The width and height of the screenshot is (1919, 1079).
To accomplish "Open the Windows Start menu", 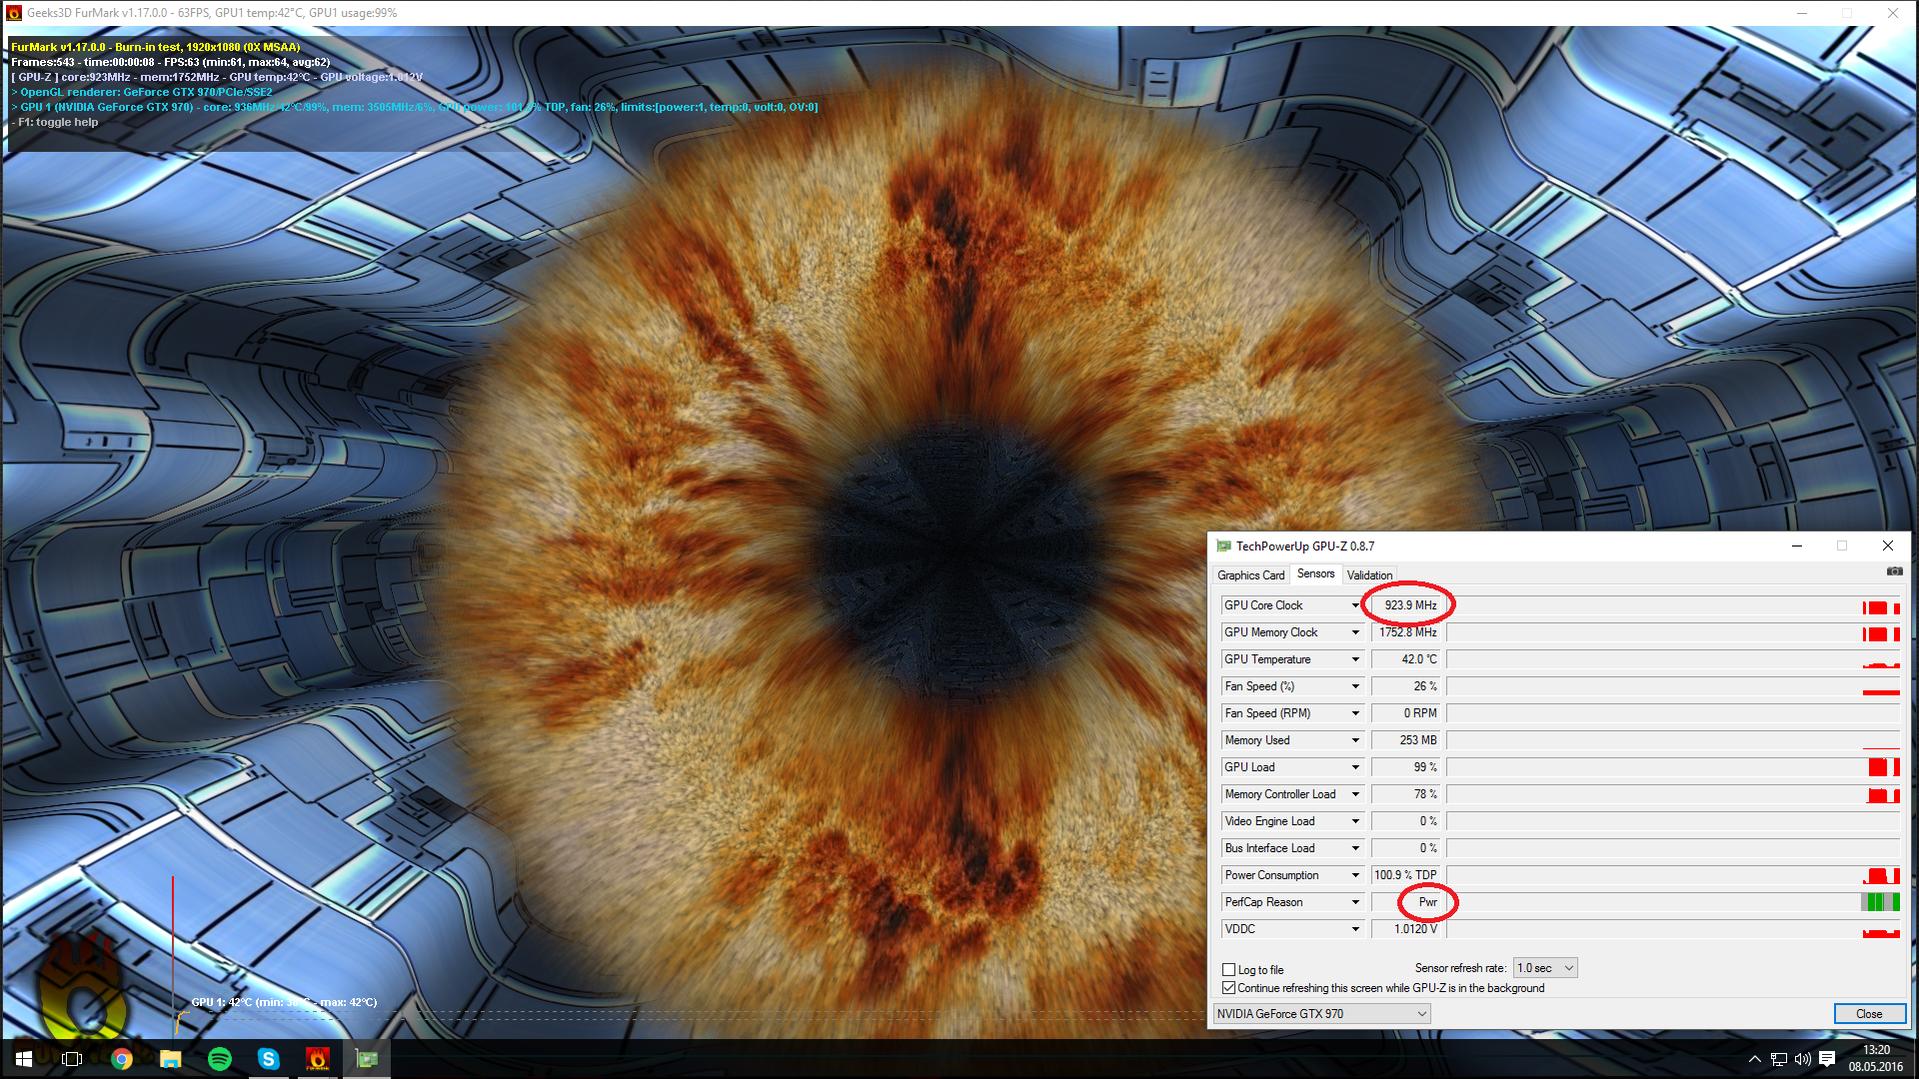I will point(23,1059).
